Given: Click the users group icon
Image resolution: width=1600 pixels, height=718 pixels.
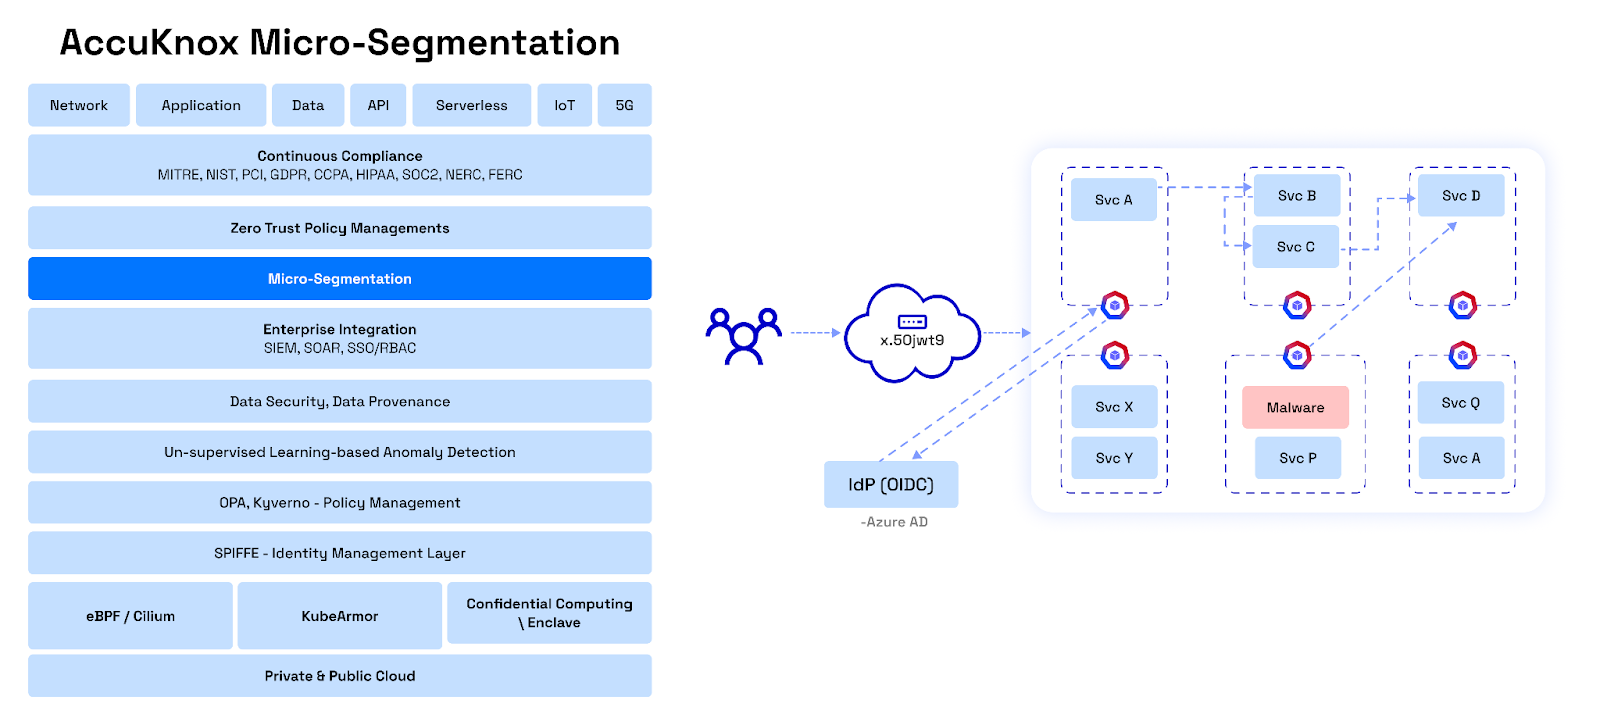Looking at the screenshot, I should coord(743,335).
